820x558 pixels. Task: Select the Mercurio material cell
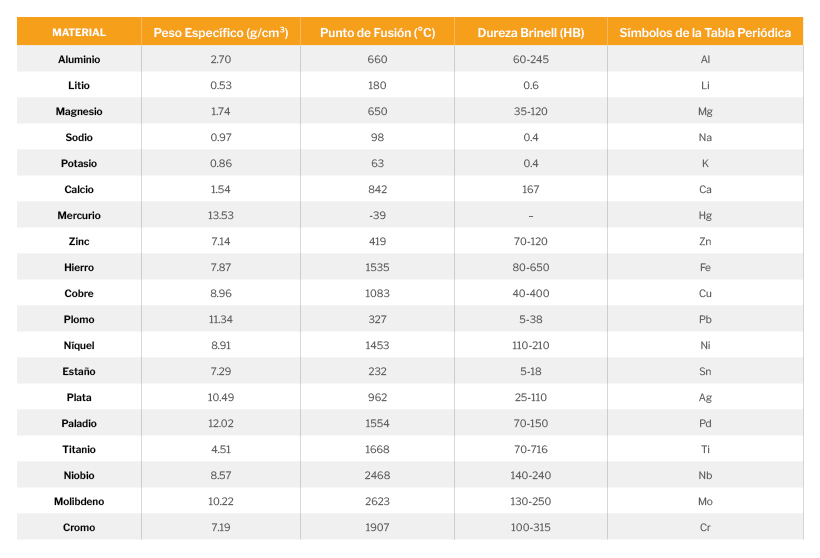(x=79, y=216)
